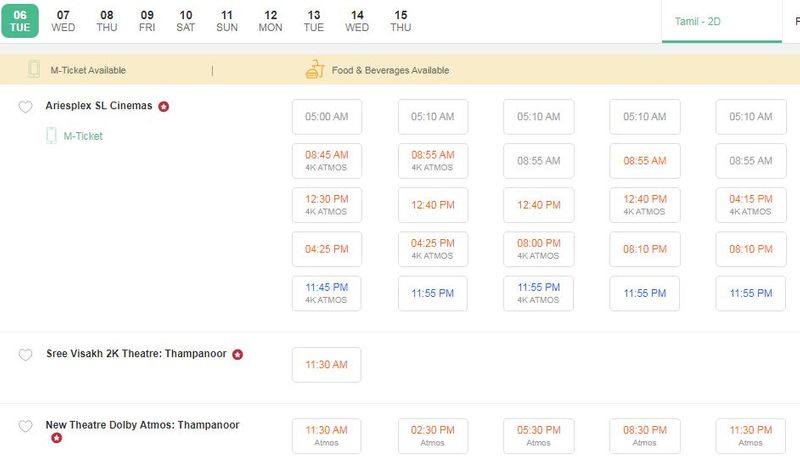Click Food & Beverages icon in banner

(315, 70)
